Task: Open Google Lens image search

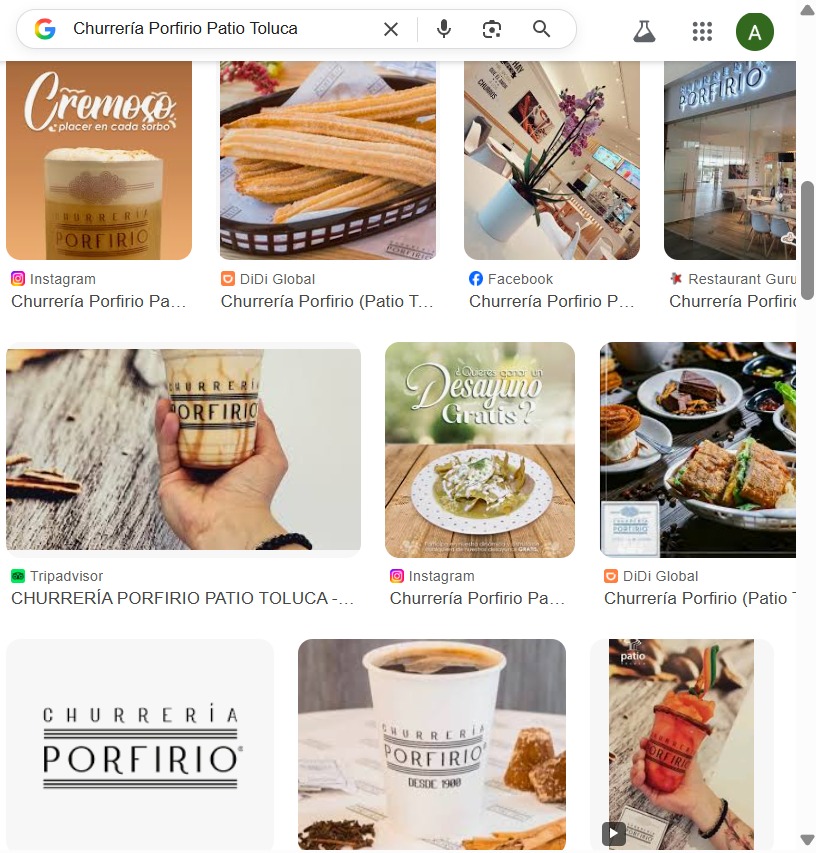Action: 492,29
